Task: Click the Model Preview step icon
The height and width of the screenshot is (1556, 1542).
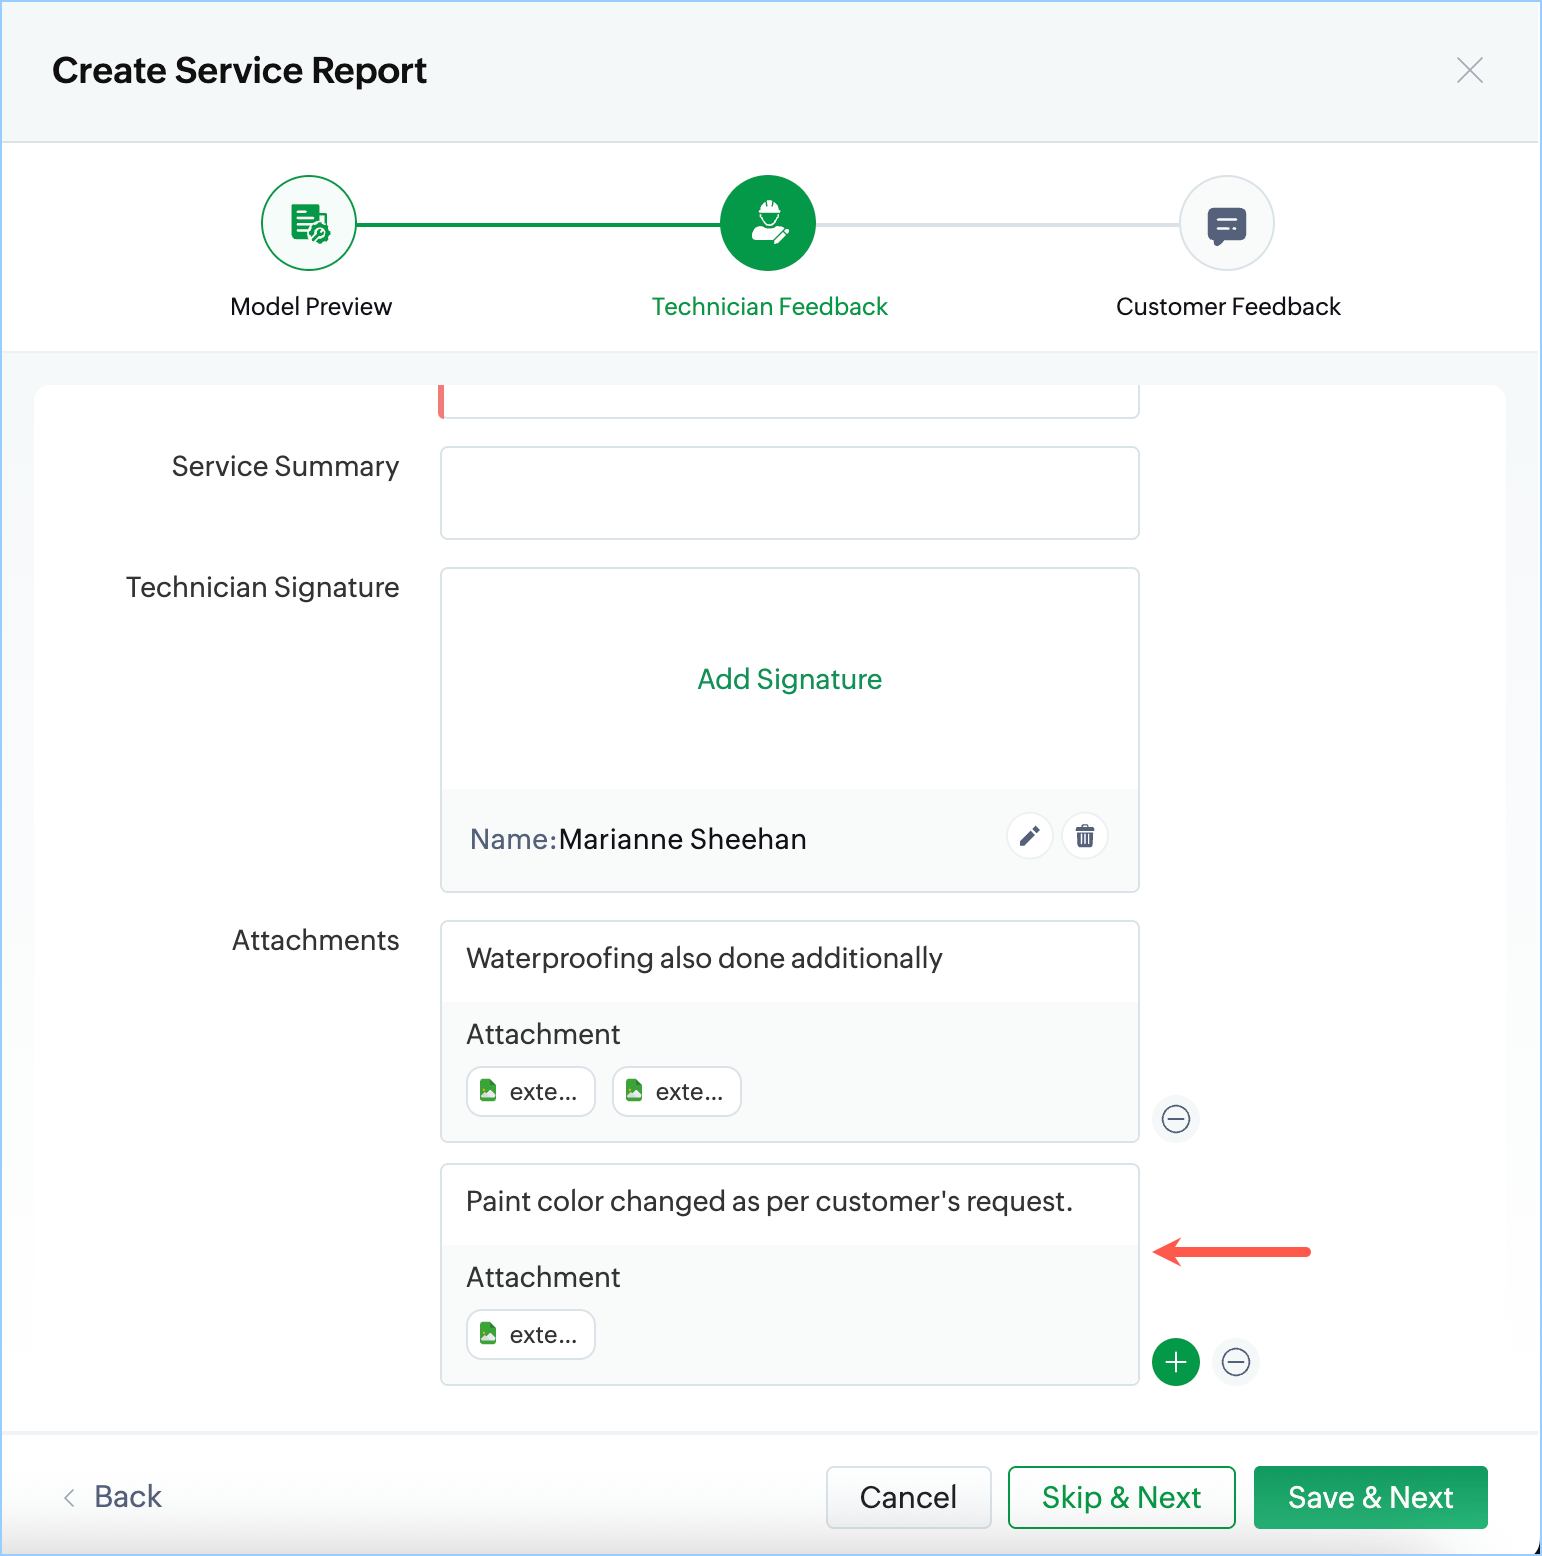Action: tap(309, 223)
